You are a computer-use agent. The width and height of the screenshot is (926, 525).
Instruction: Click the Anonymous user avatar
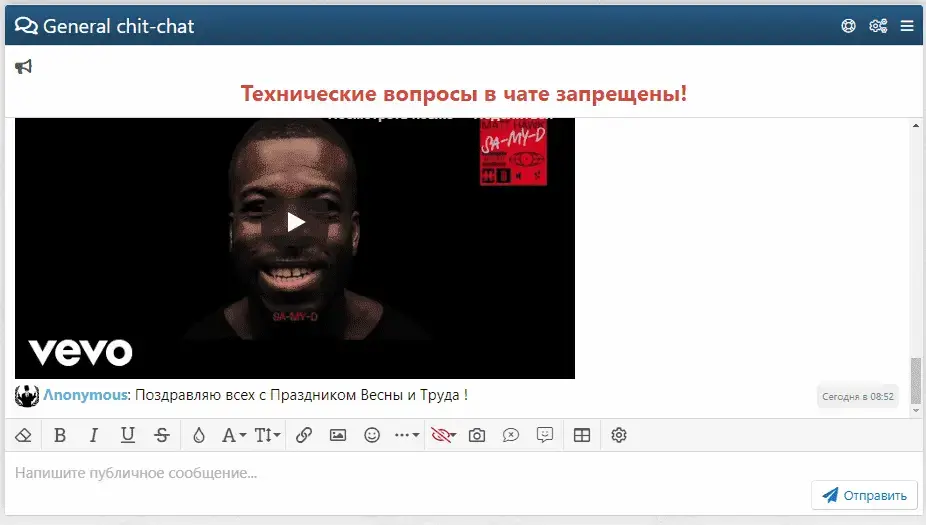tap(27, 396)
